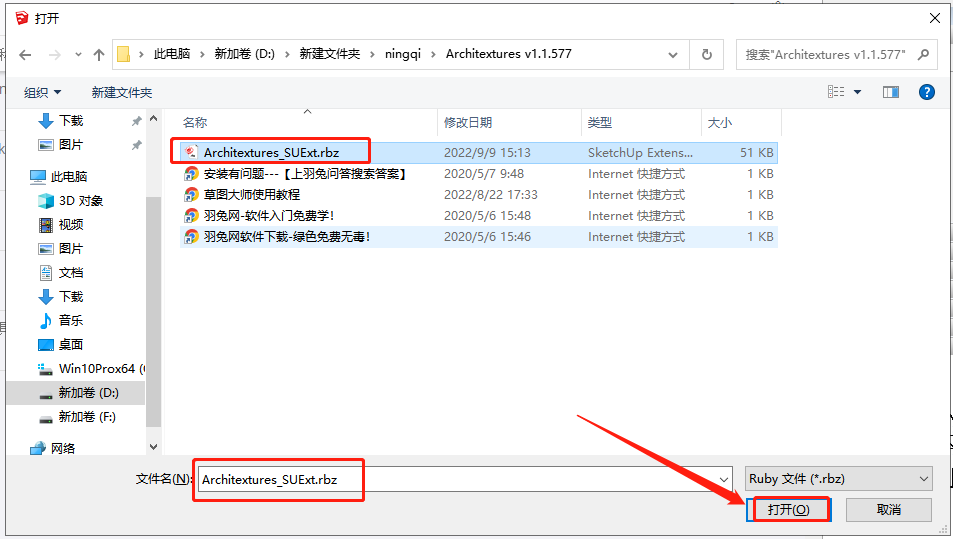Select 新加卷 (D:) drive in sidebar

(75, 393)
